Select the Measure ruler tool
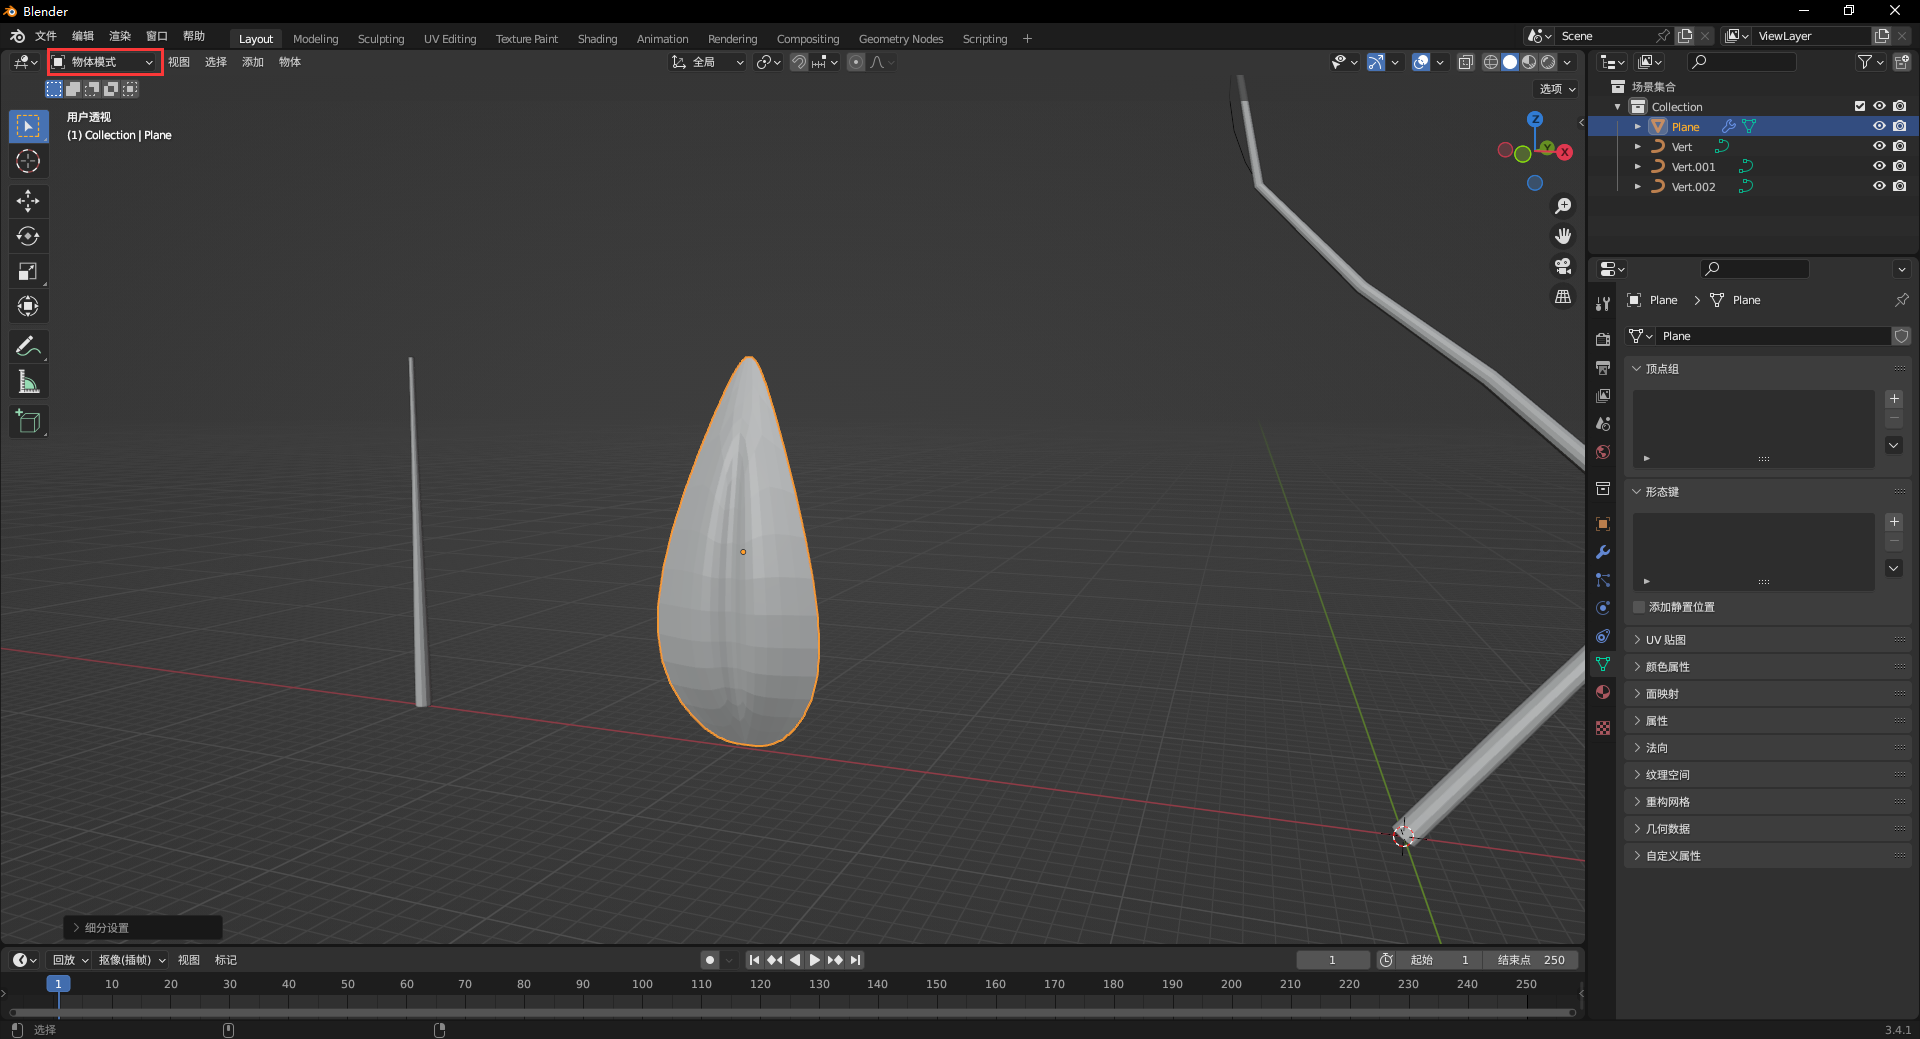The height and width of the screenshot is (1039, 1920). pos(28,382)
